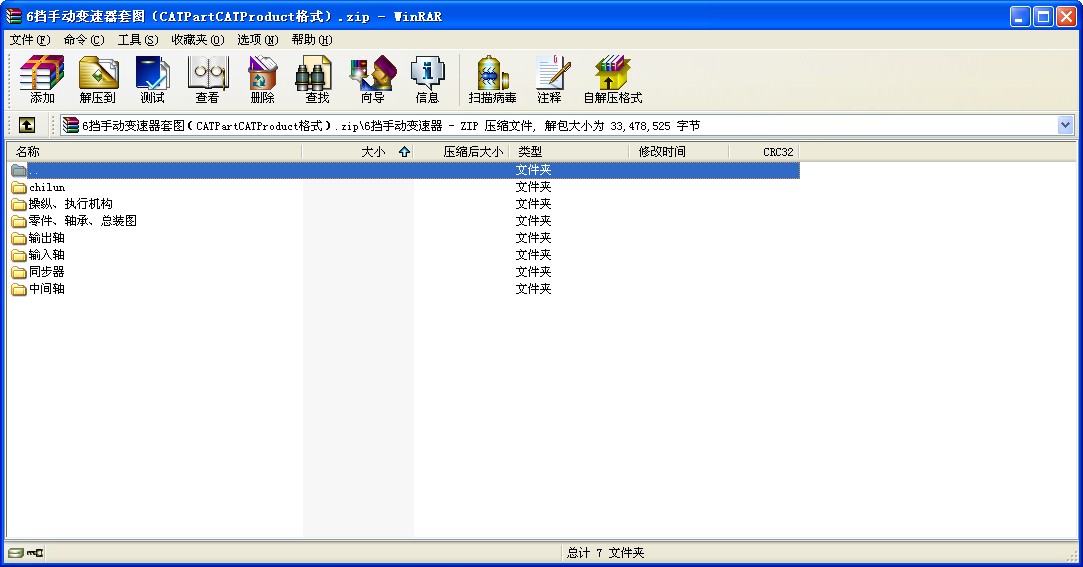This screenshot has height=567, width=1083.
Task: Expand the address path dropdown
Action: 1065,125
